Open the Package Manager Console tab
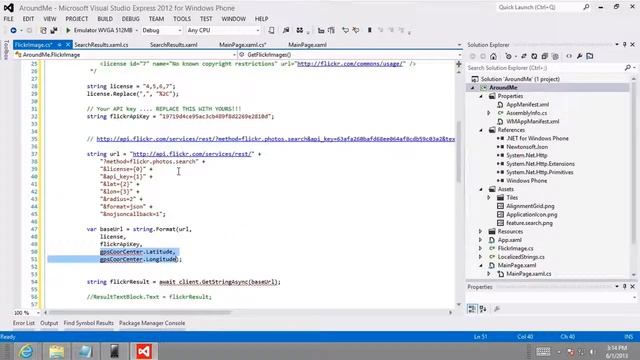Screen dimensions: 640x360 pos(152,323)
